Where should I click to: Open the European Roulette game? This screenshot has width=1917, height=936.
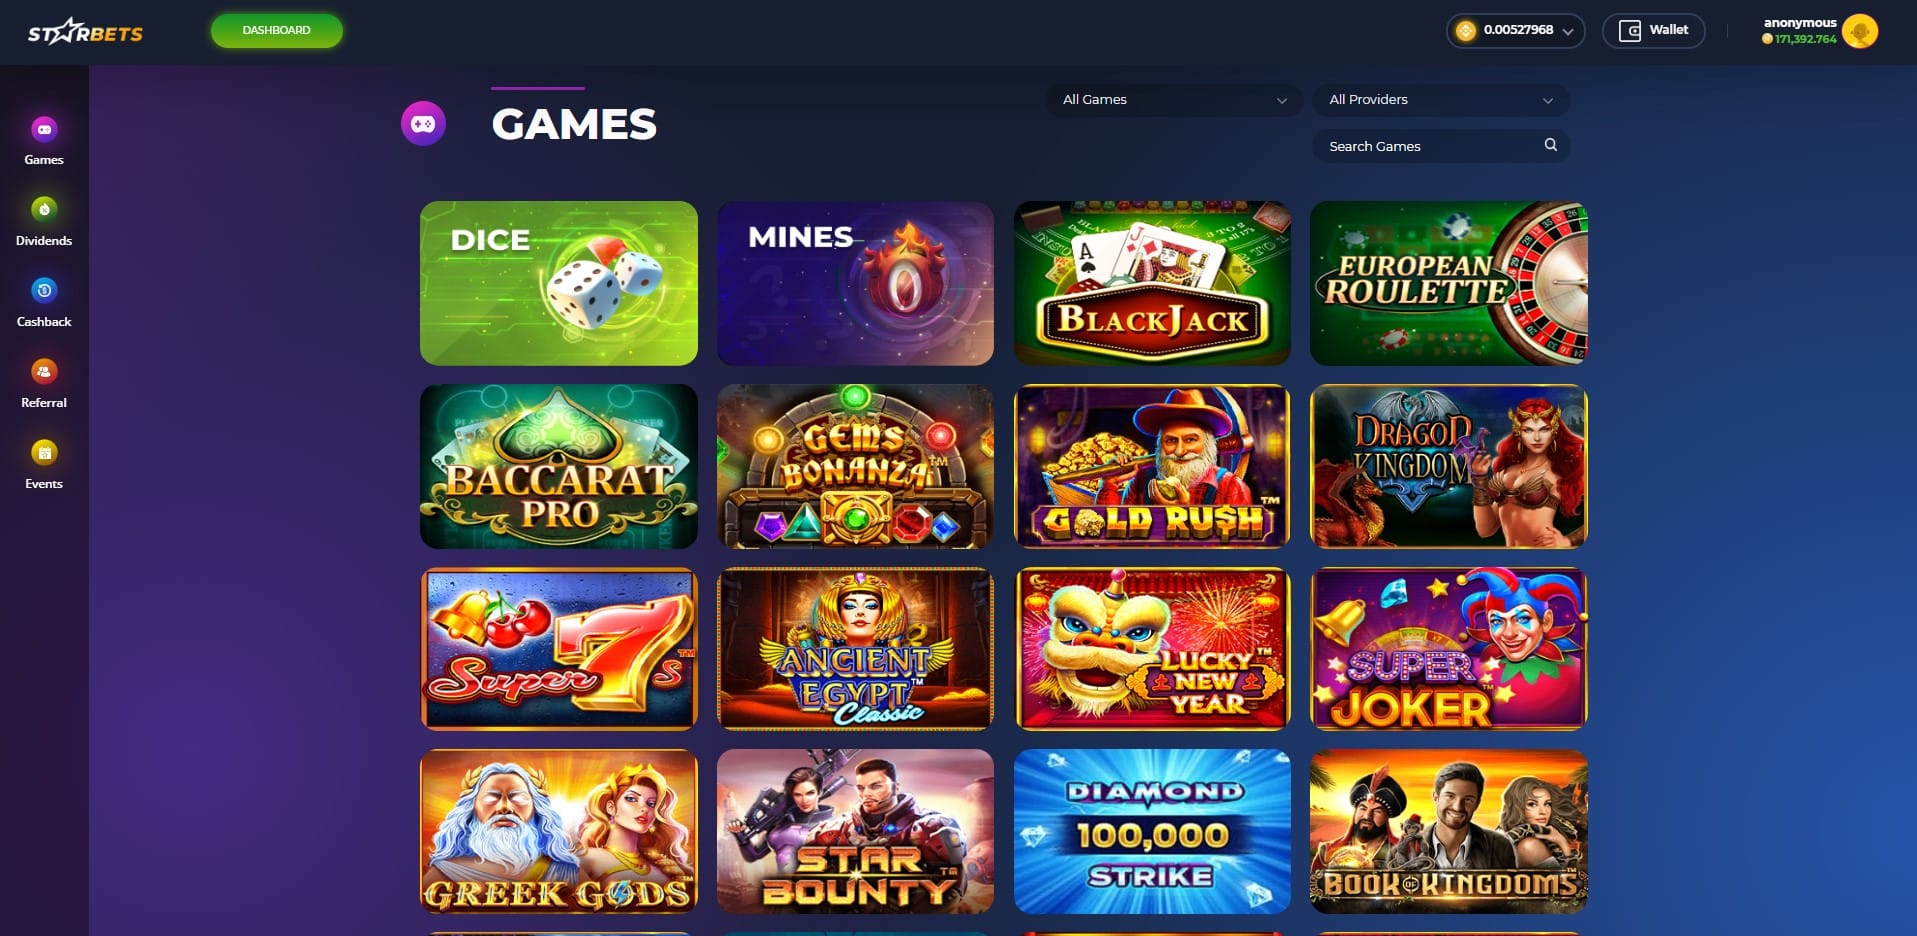pos(1449,283)
